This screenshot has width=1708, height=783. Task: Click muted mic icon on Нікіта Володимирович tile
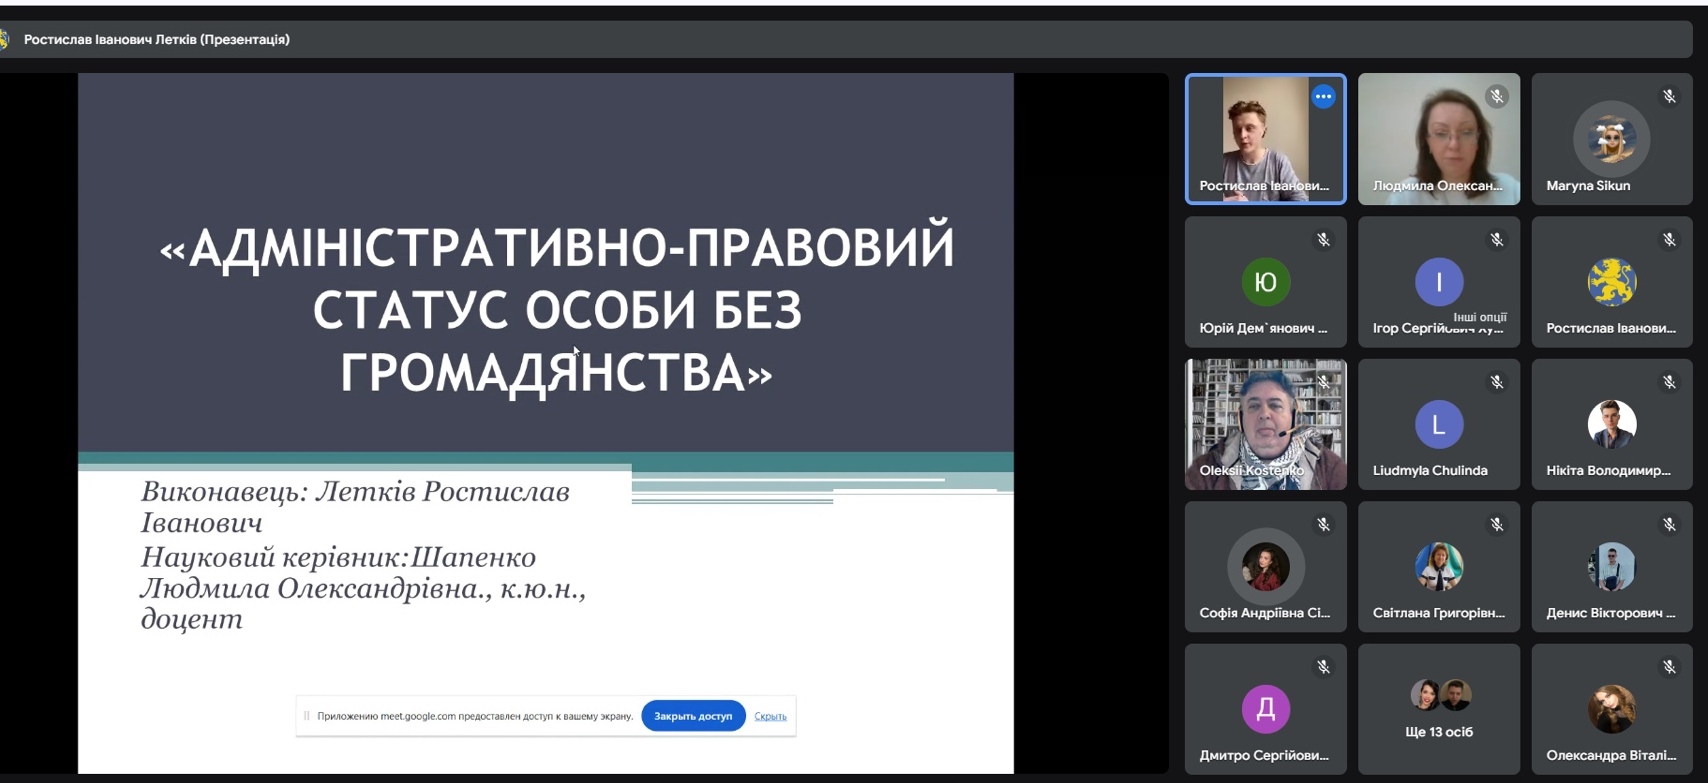click(x=1669, y=383)
